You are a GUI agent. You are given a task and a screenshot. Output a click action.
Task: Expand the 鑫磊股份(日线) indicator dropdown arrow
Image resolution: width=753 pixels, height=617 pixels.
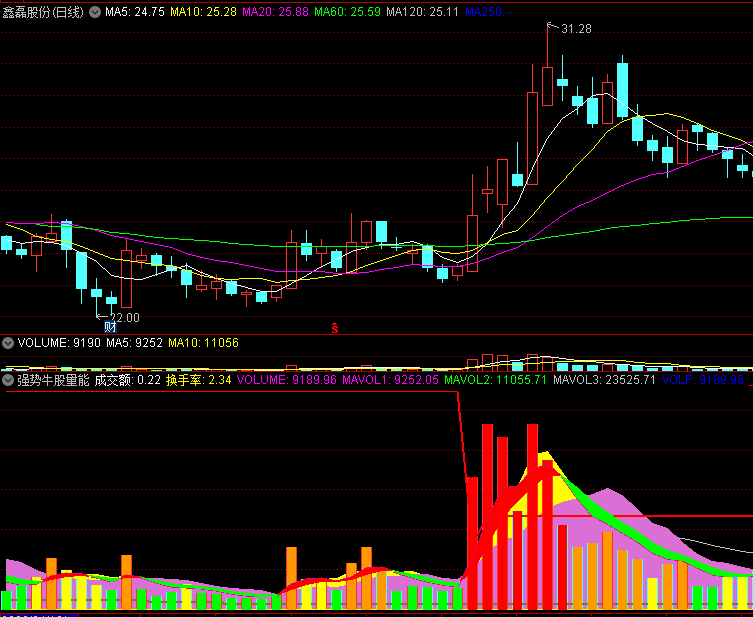pos(95,12)
